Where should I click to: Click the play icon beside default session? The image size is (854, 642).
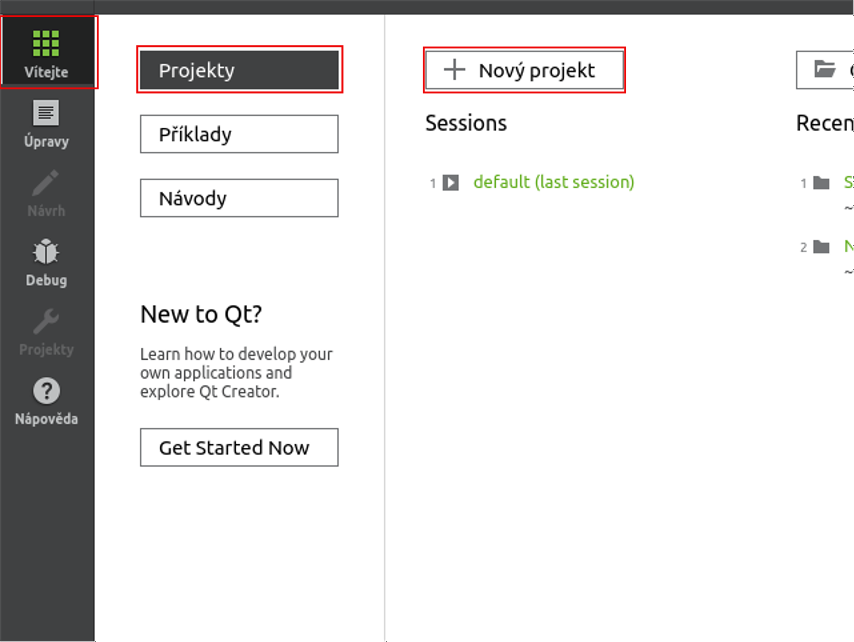pos(451,183)
